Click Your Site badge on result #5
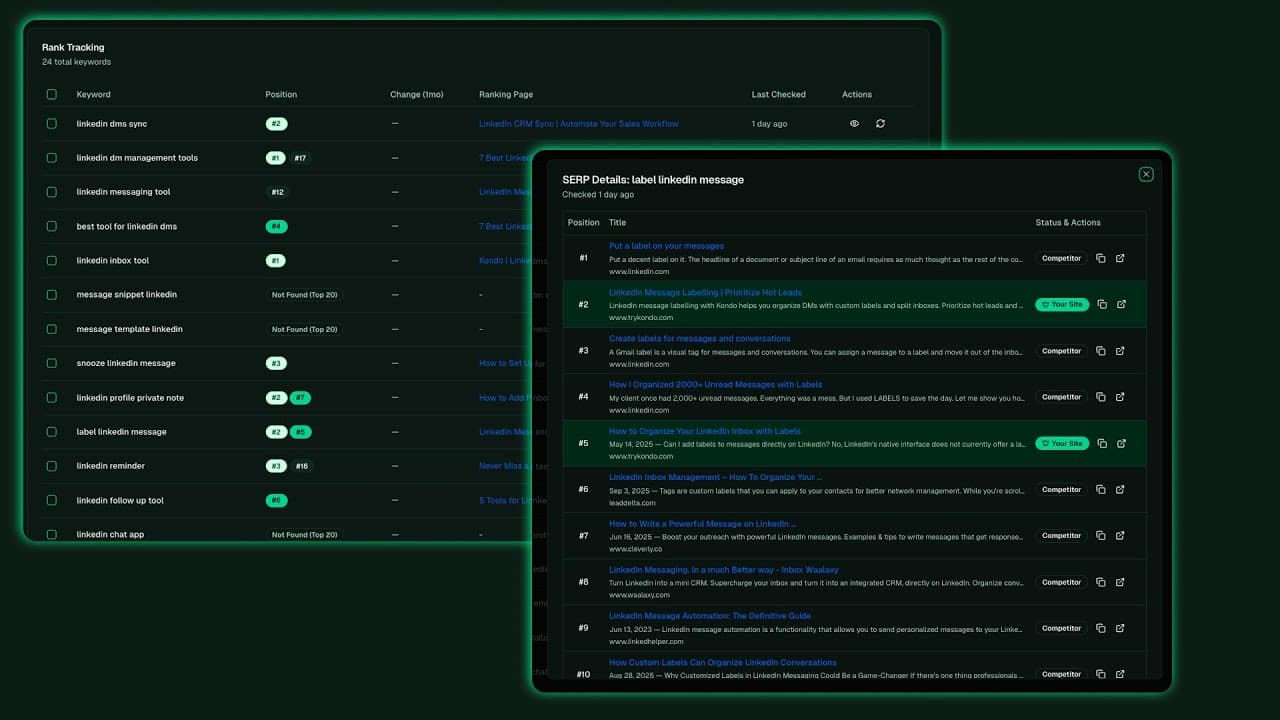This screenshot has width=1280, height=720. point(1062,443)
